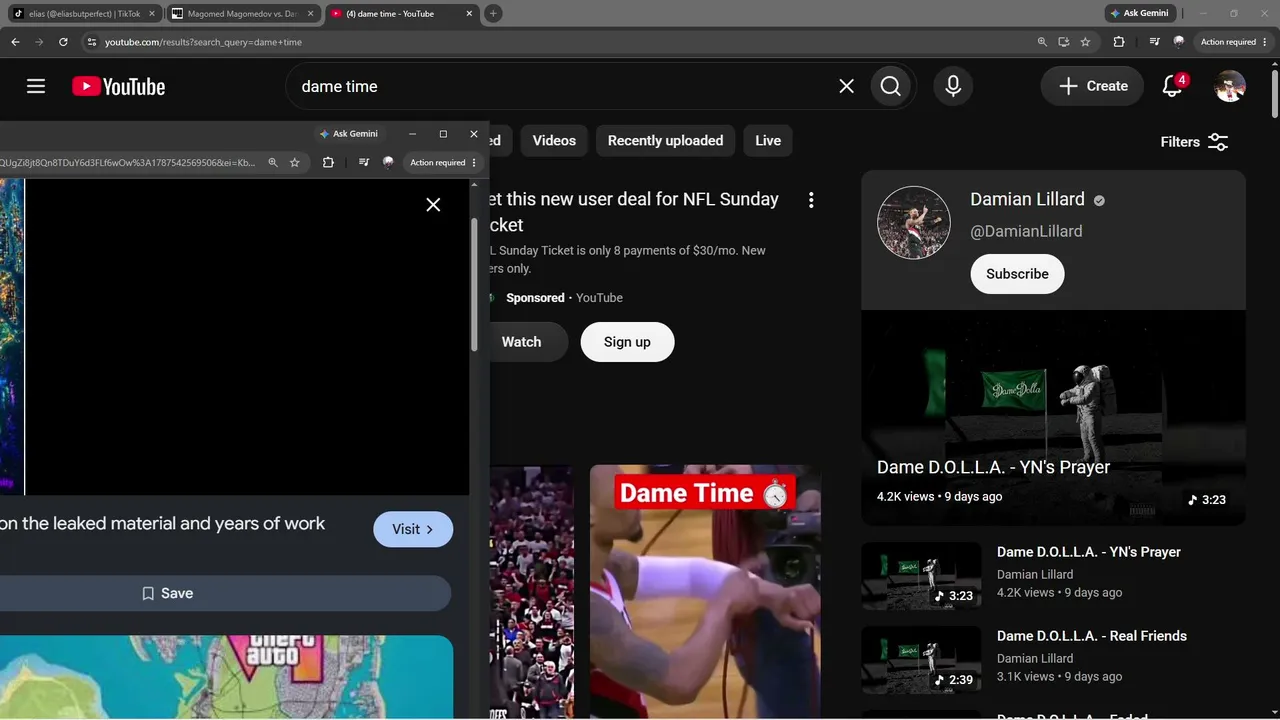Open the YouTube guide hamburger menu
The height and width of the screenshot is (720, 1280).
tap(36, 86)
